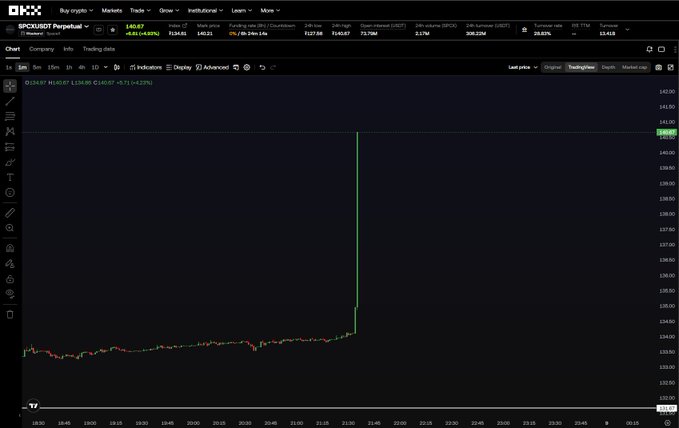Open the three-dot more options menu

click(x=675, y=49)
